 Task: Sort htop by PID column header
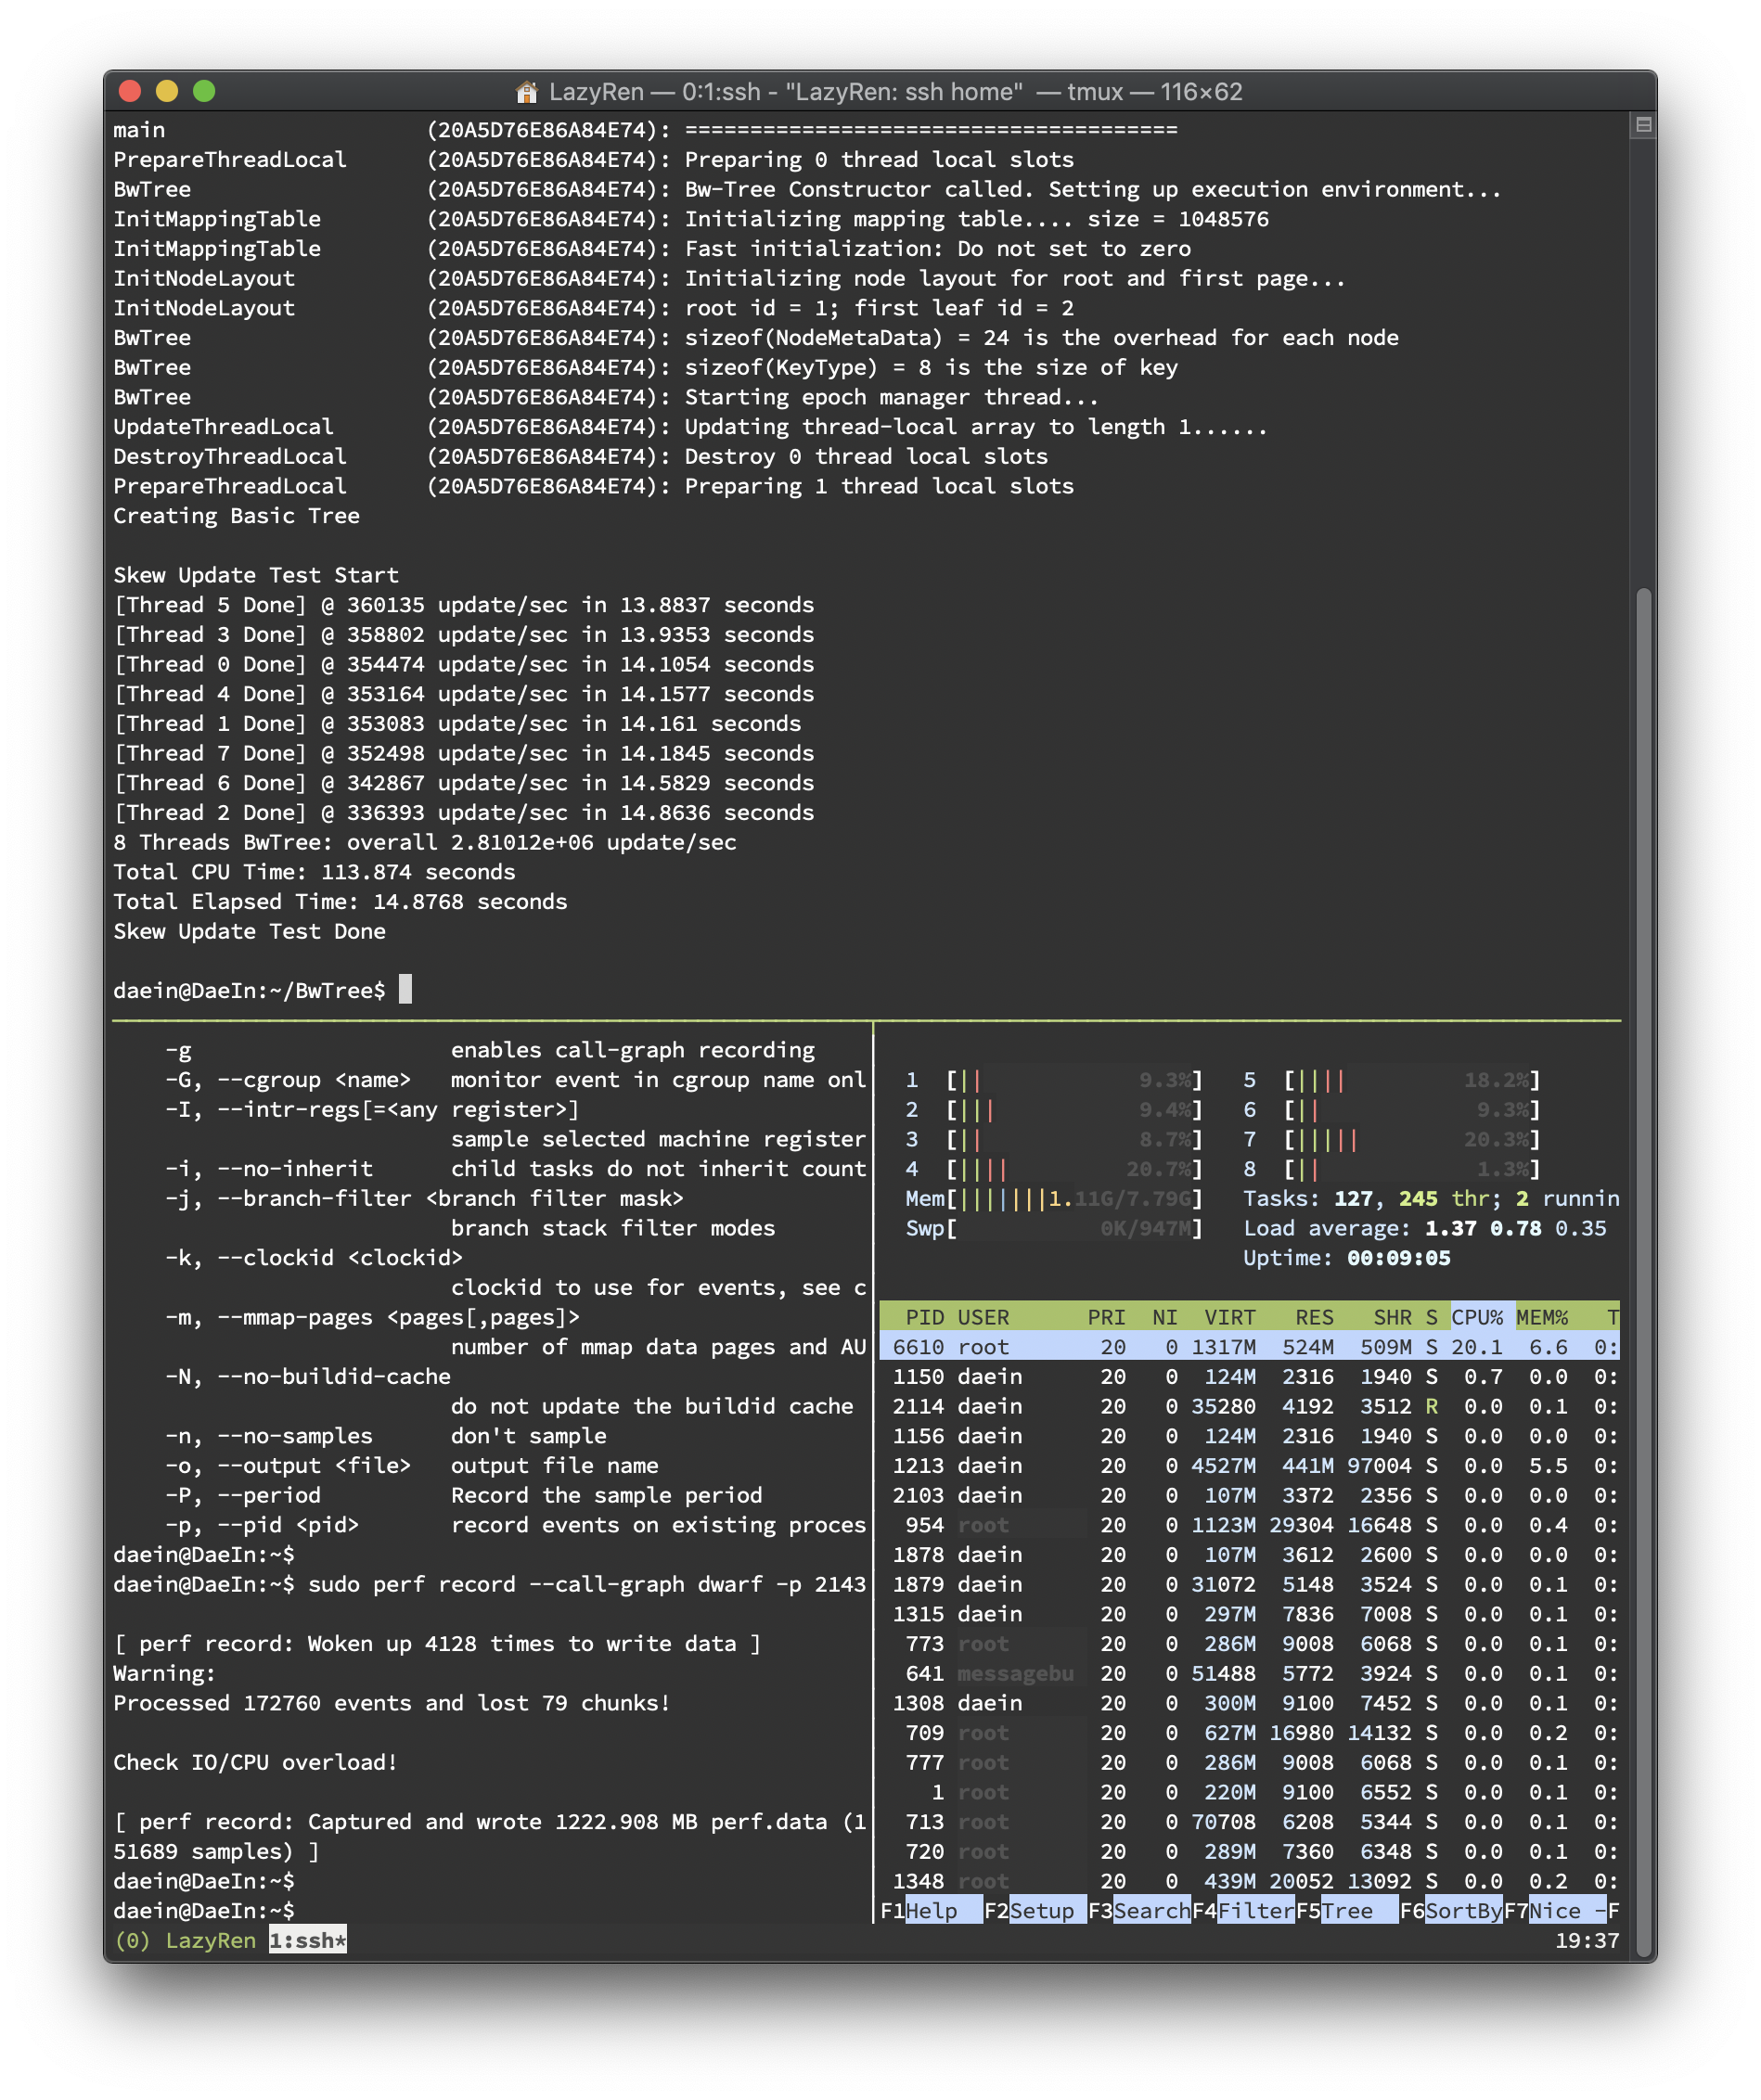point(924,1317)
